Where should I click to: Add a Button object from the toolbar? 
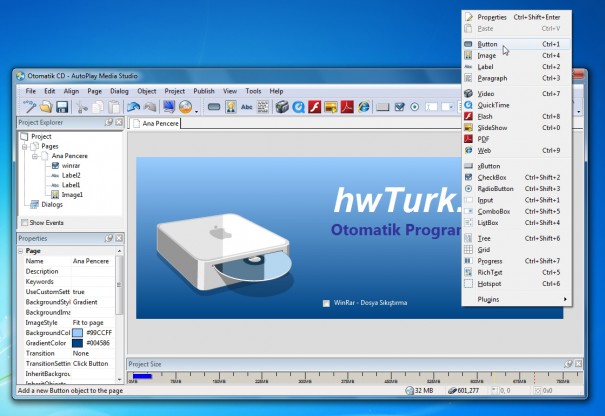214,107
